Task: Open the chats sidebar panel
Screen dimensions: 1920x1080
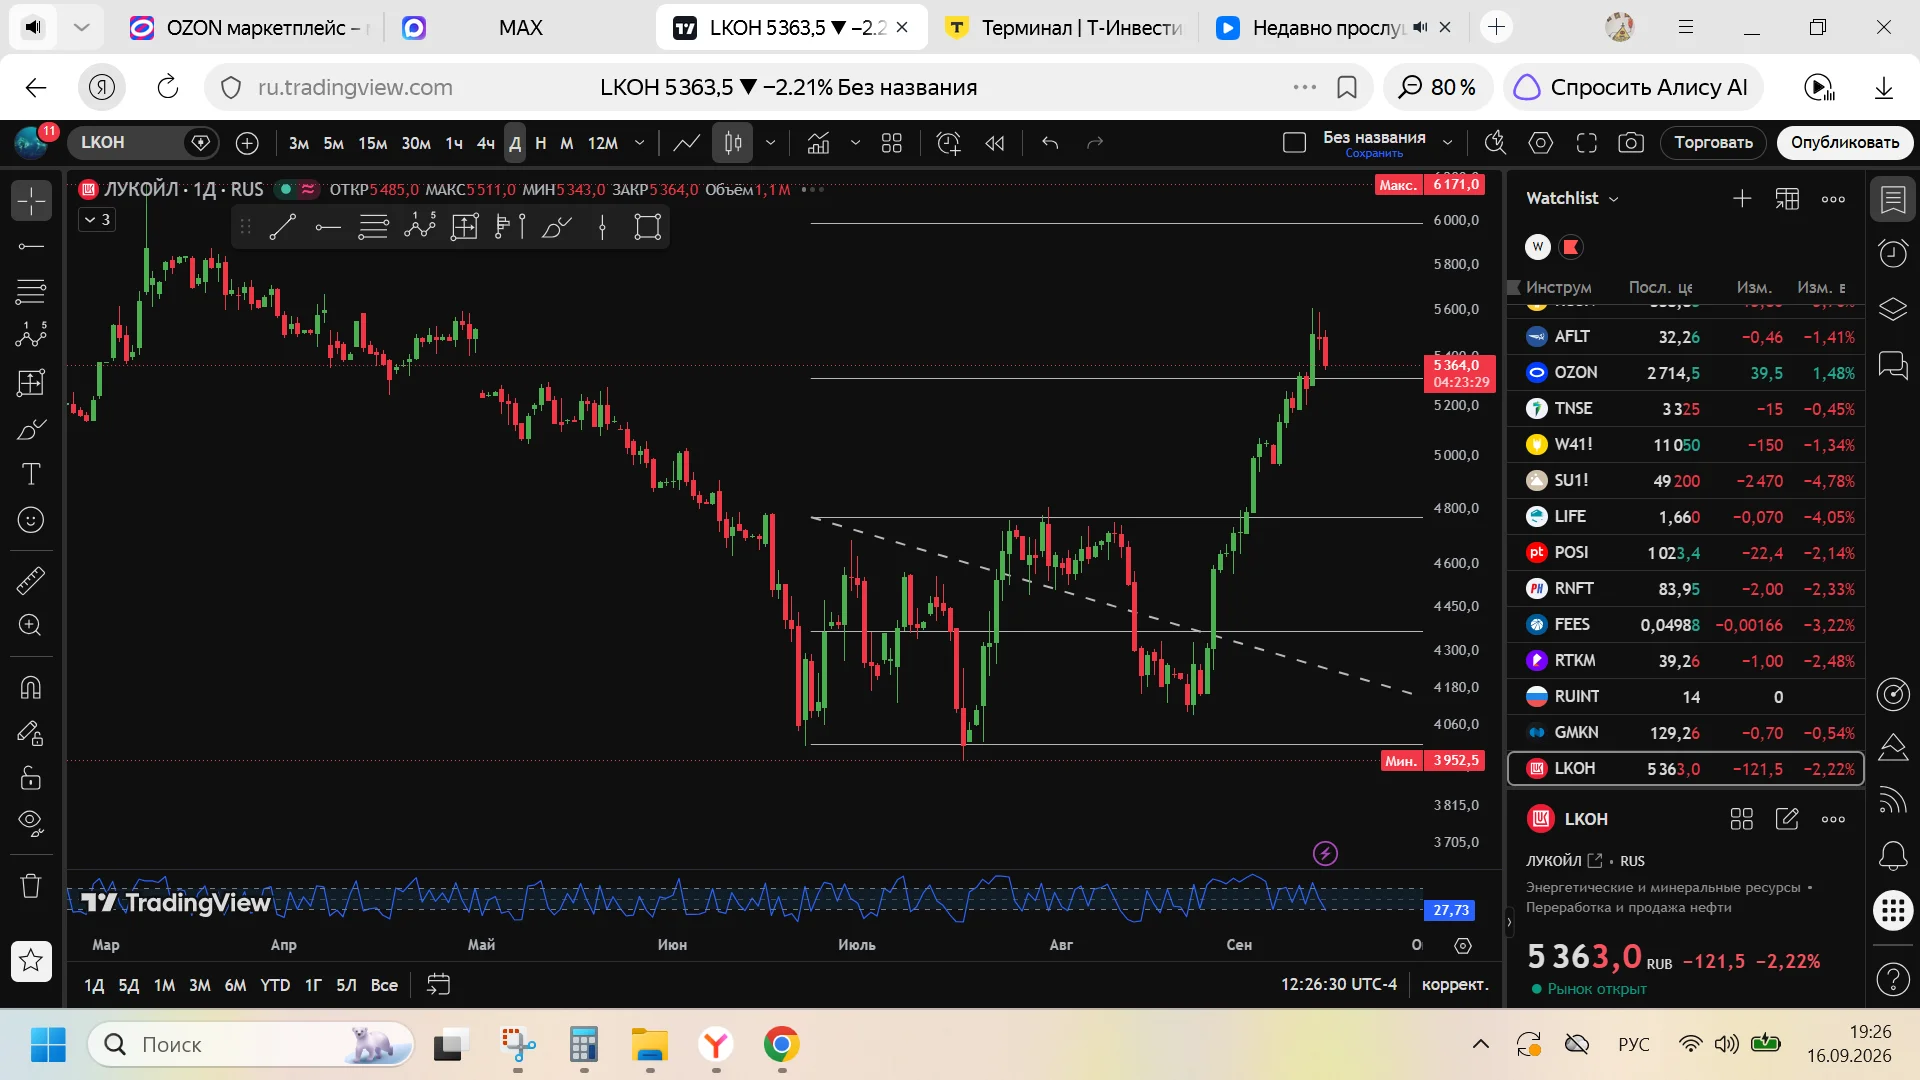Action: point(1893,365)
